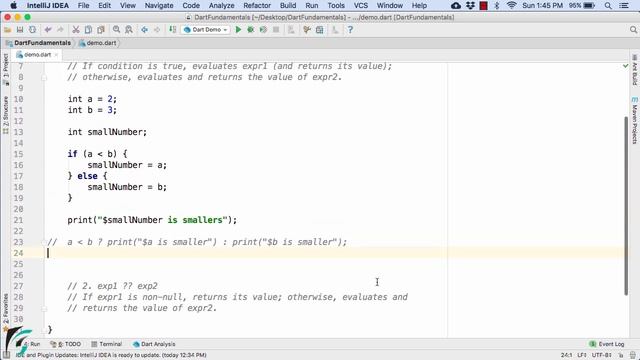
Task: Click the Run with Coverage icon
Action: [263, 30]
